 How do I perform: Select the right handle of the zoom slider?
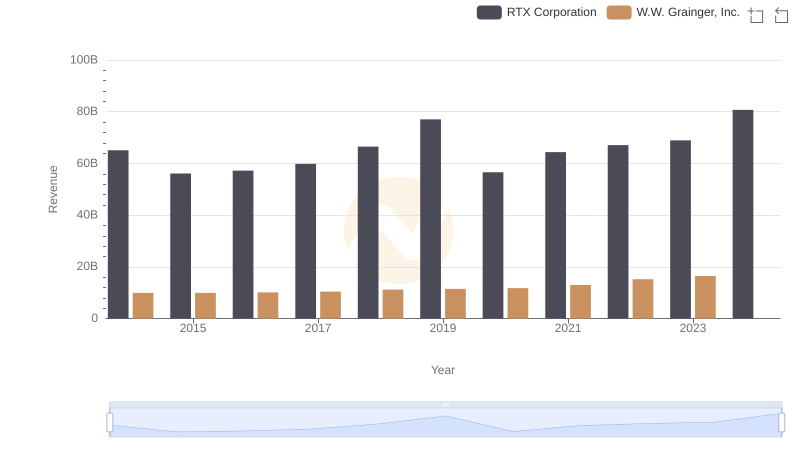(782, 423)
